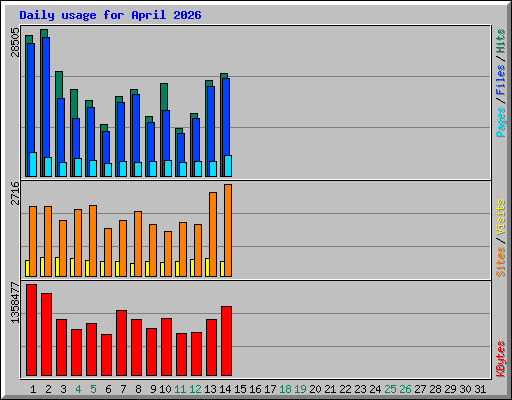The image size is (512, 400).
Task: Click green weekend day 12 label
Action: click(x=195, y=389)
